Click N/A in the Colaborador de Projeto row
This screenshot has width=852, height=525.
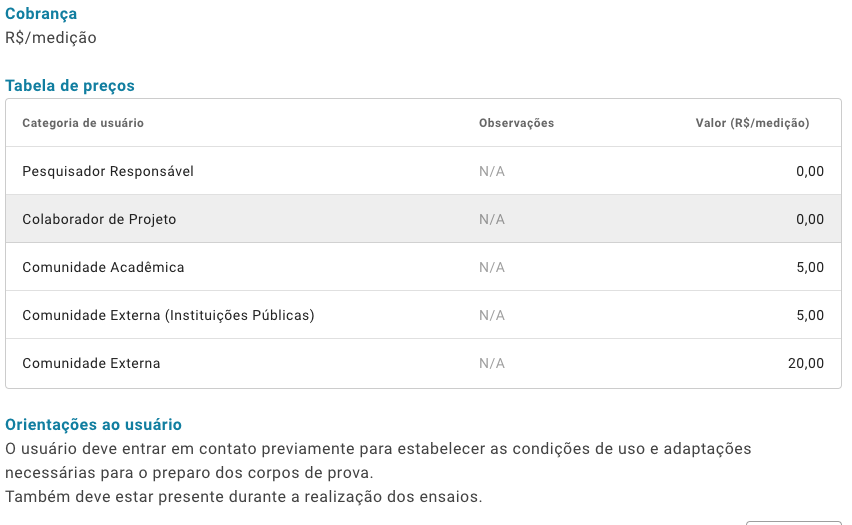492,219
